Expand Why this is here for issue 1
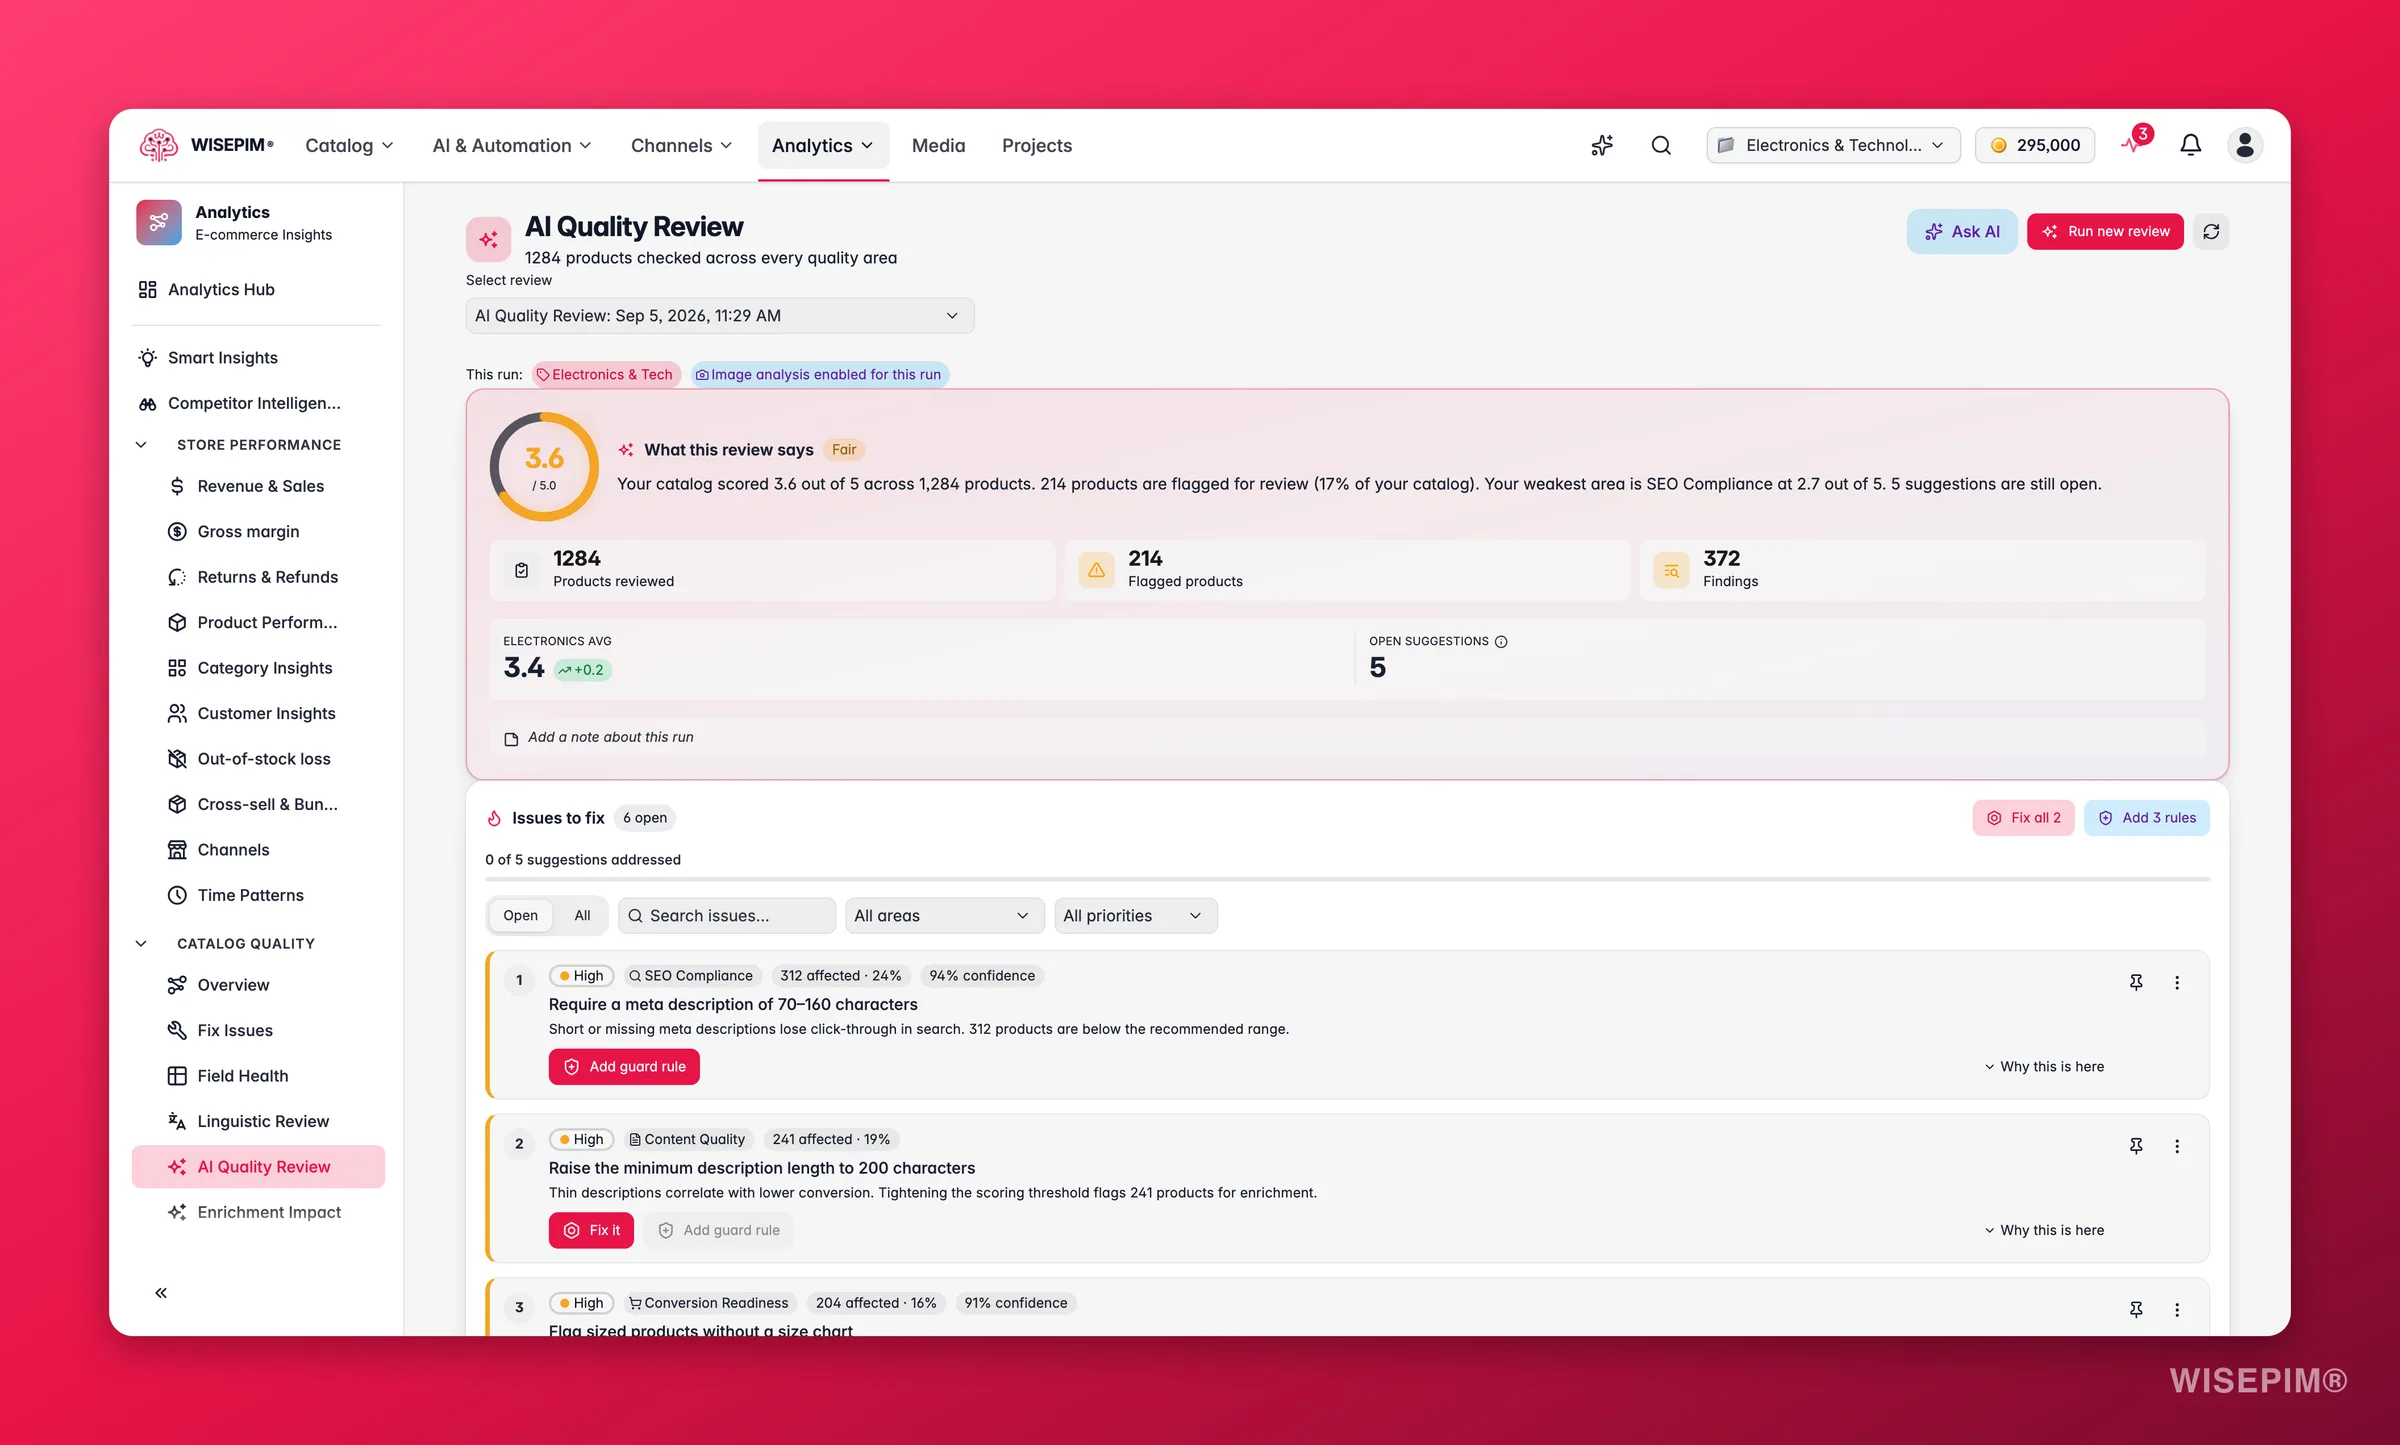Viewport: 2400px width, 1445px height. pos(2044,1066)
